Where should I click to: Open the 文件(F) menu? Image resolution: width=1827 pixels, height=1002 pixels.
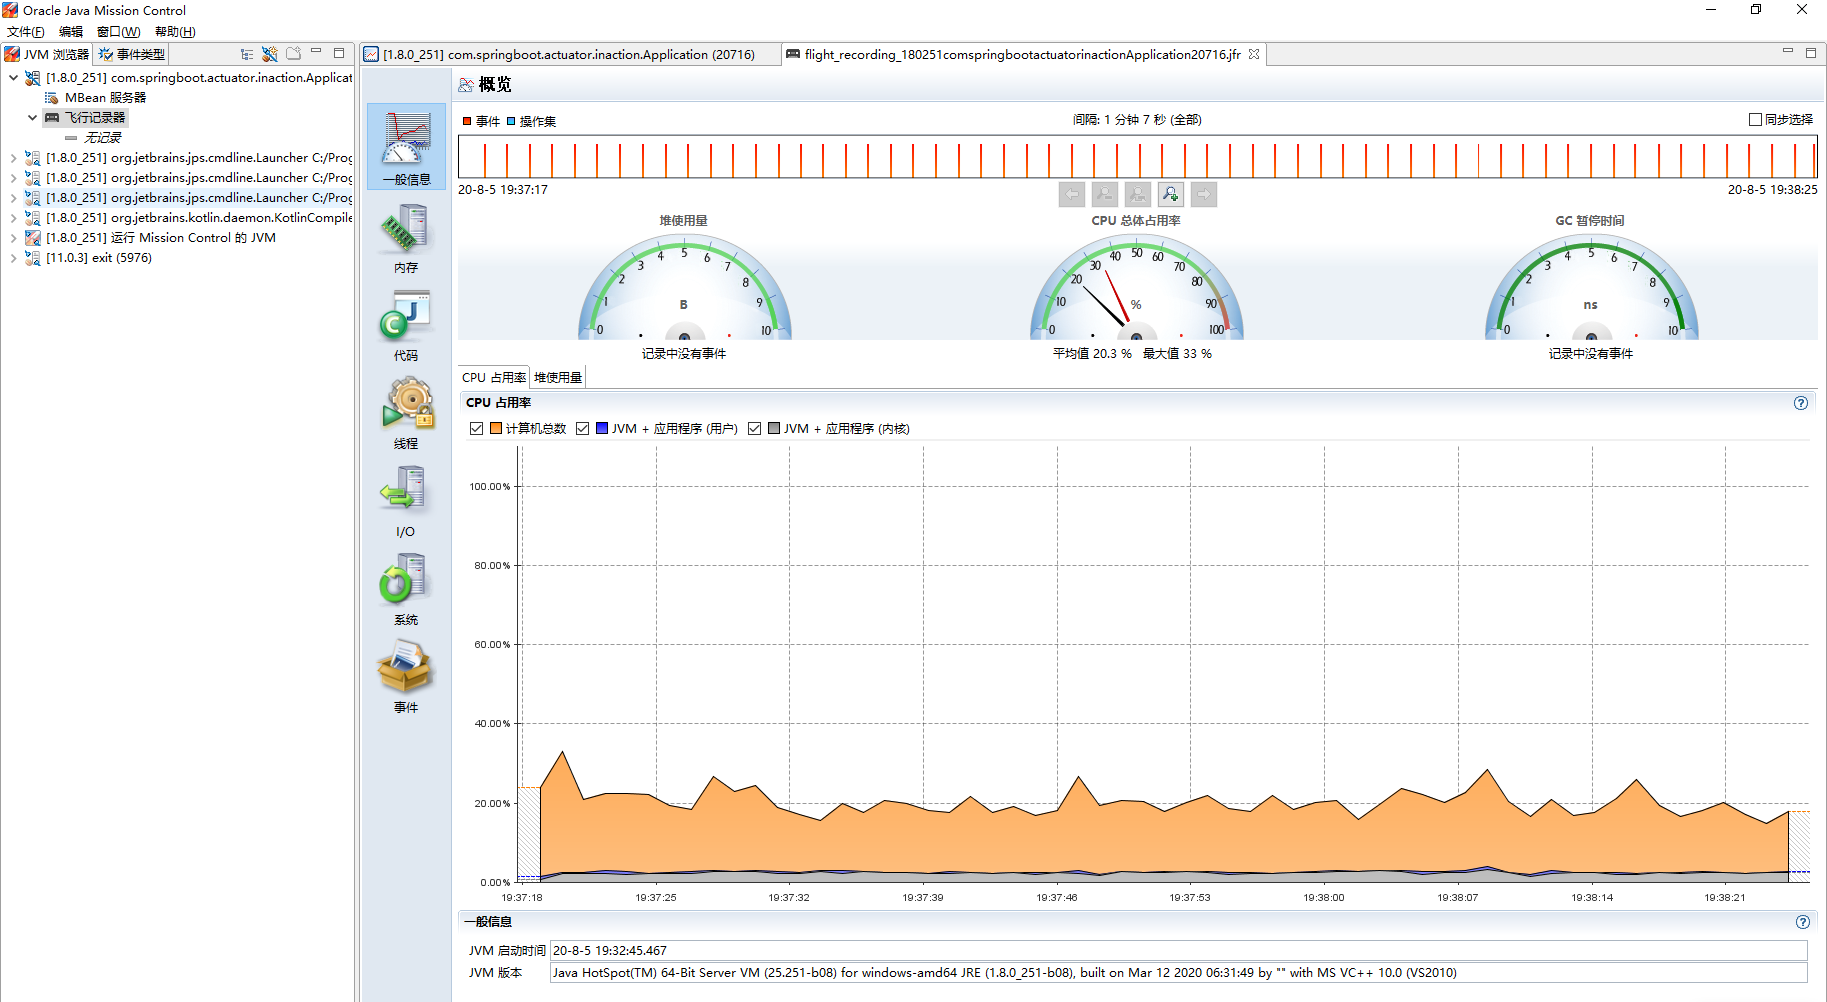point(26,31)
